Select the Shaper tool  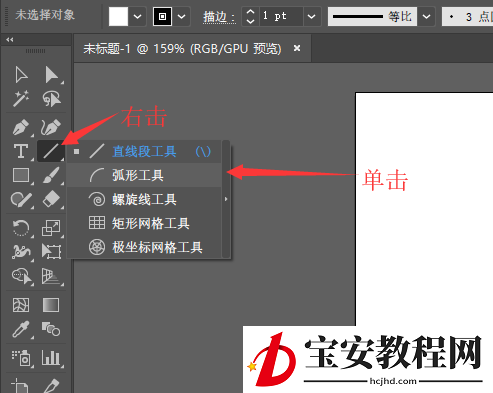21,199
